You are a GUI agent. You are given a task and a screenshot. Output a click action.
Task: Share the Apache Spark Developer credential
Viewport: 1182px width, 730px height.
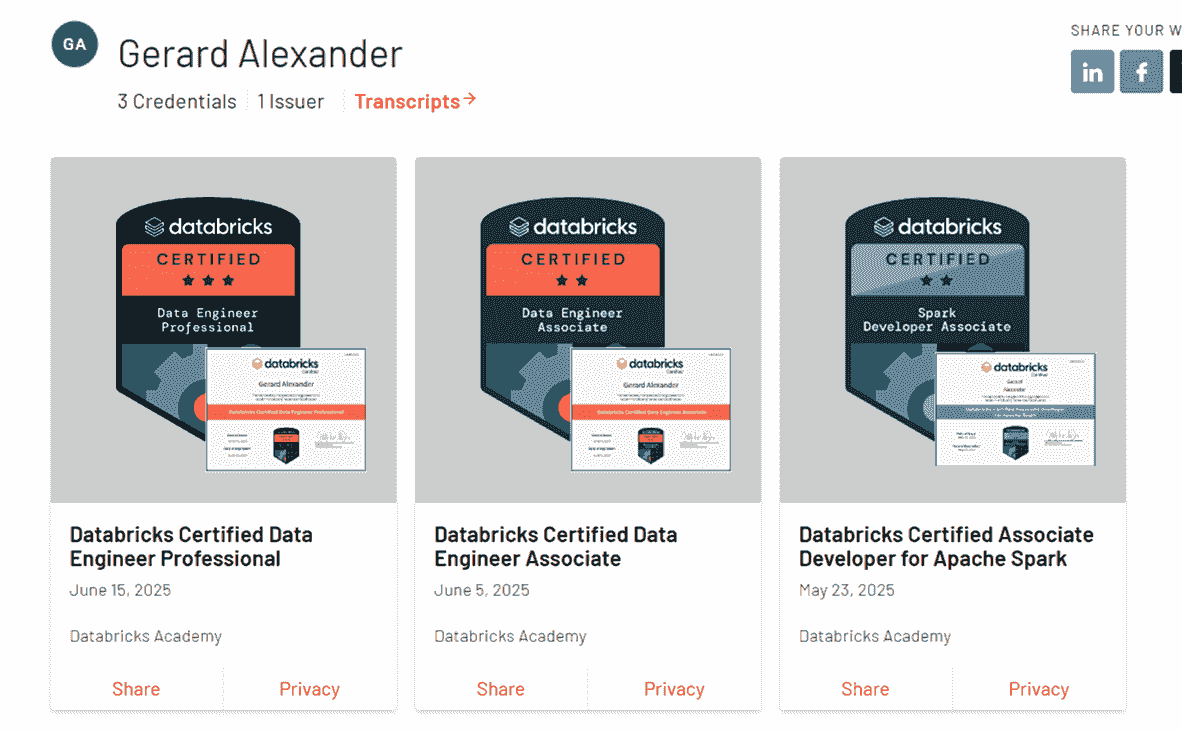click(865, 689)
